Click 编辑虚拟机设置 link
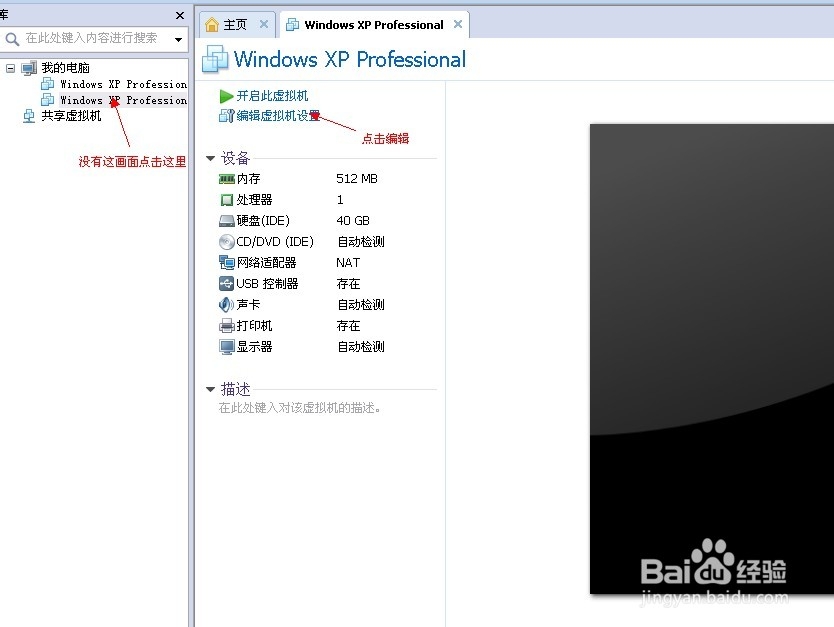834x627 pixels. coord(278,115)
